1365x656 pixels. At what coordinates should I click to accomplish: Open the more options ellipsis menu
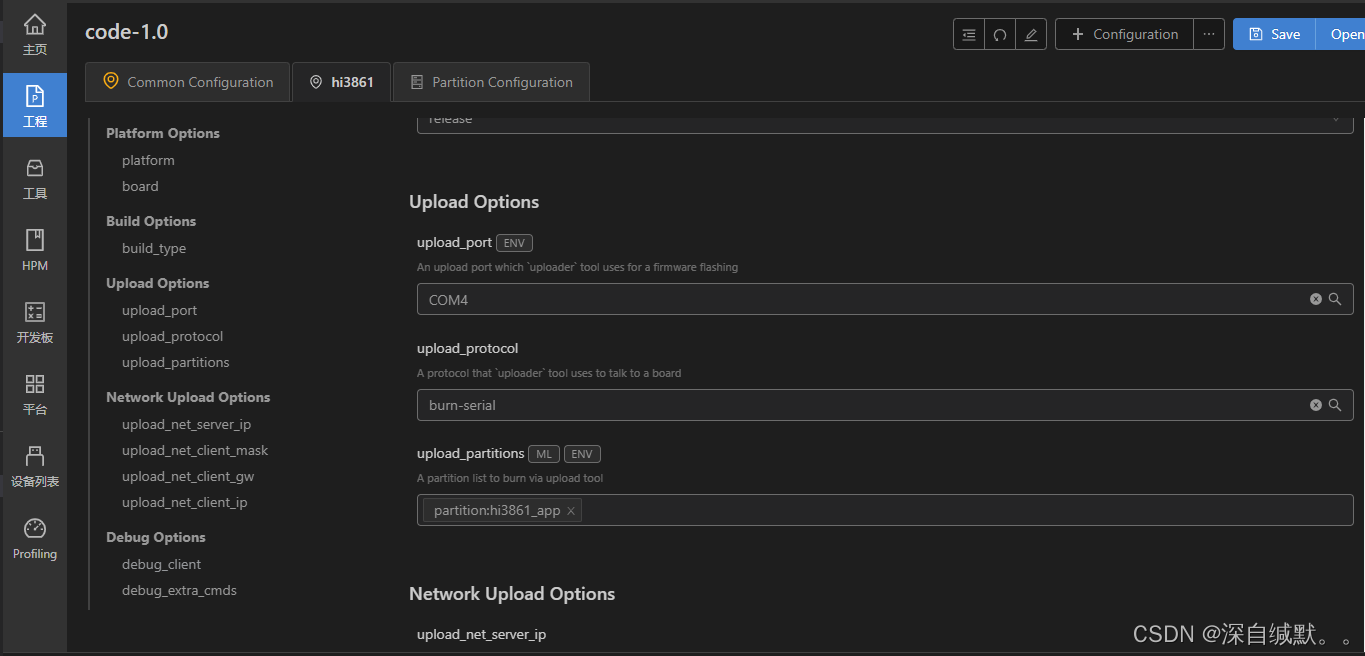point(1209,34)
